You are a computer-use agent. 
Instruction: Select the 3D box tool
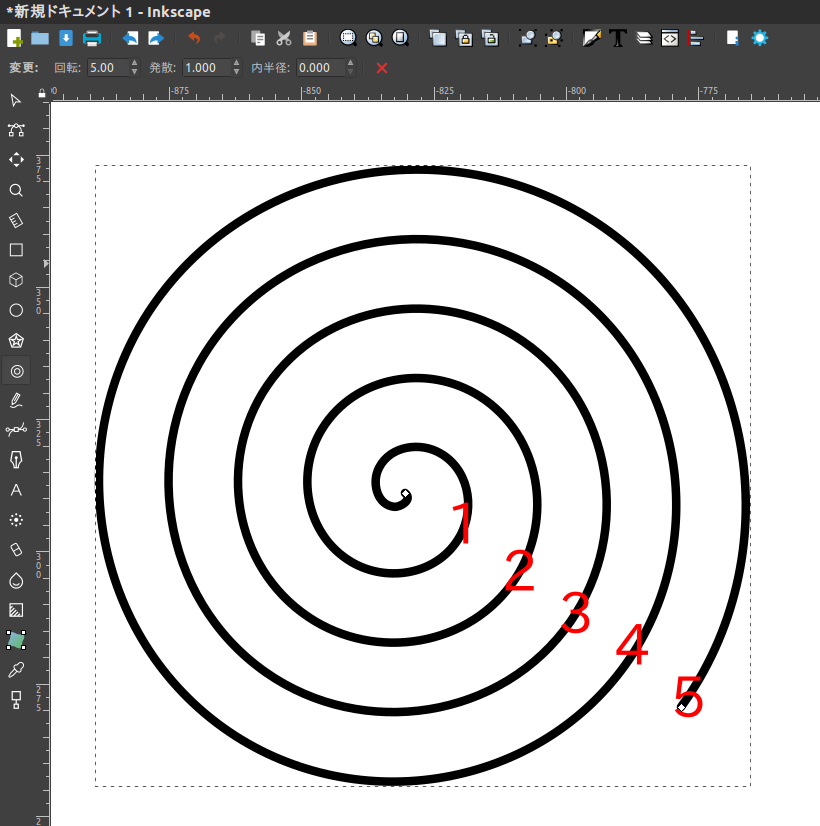click(x=16, y=280)
